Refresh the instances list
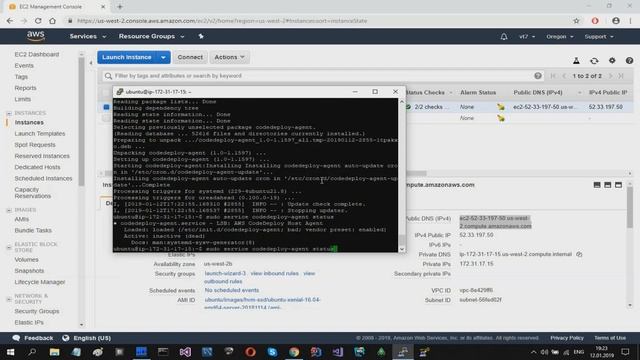Image resolution: width=640 pixels, height=360 pixels. pos(594,61)
